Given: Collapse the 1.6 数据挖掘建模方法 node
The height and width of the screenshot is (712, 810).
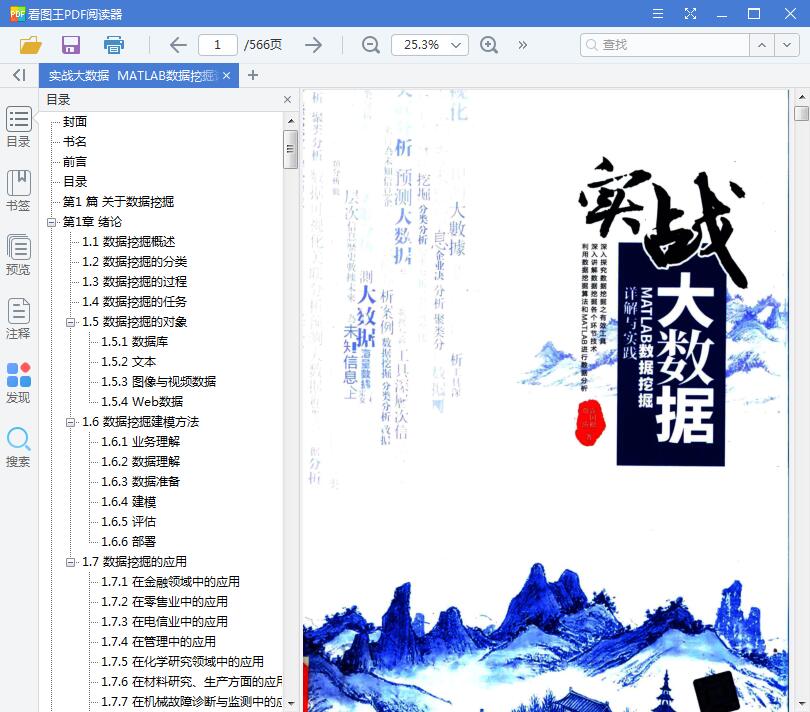Looking at the screenshot, I should point(70,422).
